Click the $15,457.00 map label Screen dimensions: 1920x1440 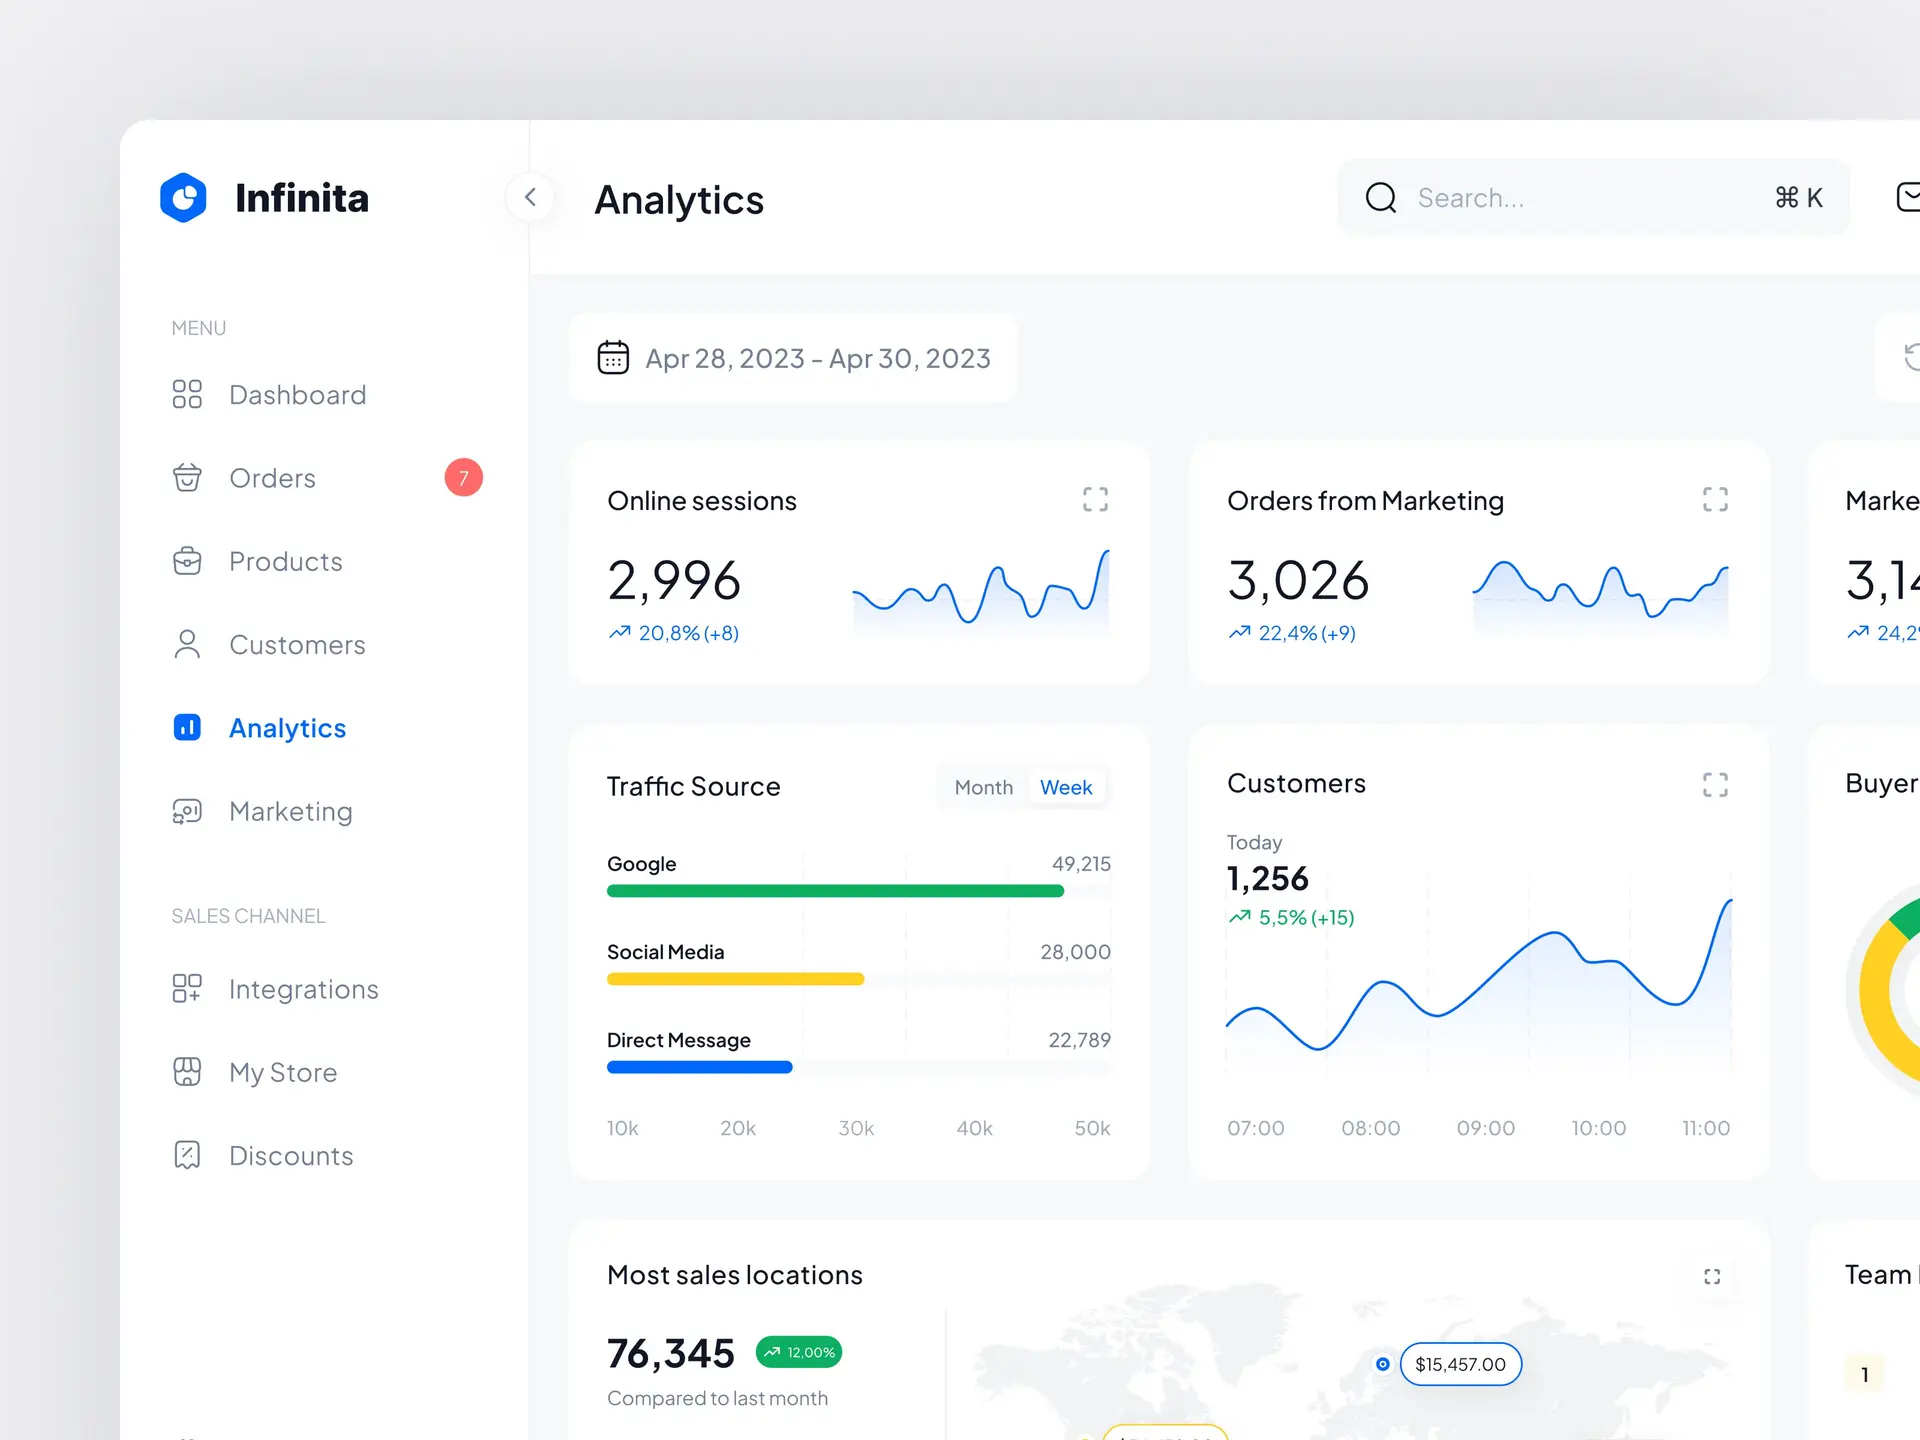pos(1461,1364)
